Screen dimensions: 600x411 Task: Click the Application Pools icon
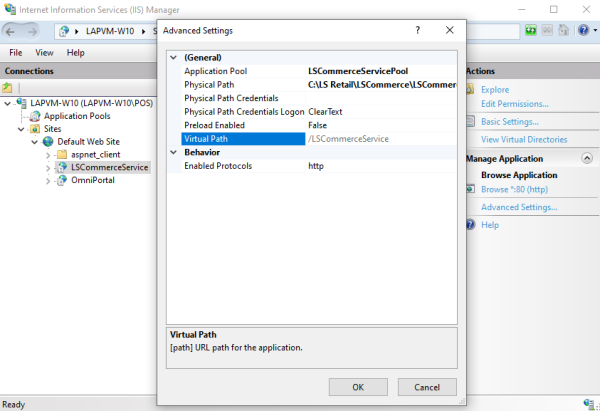click(x=35, y=116)
